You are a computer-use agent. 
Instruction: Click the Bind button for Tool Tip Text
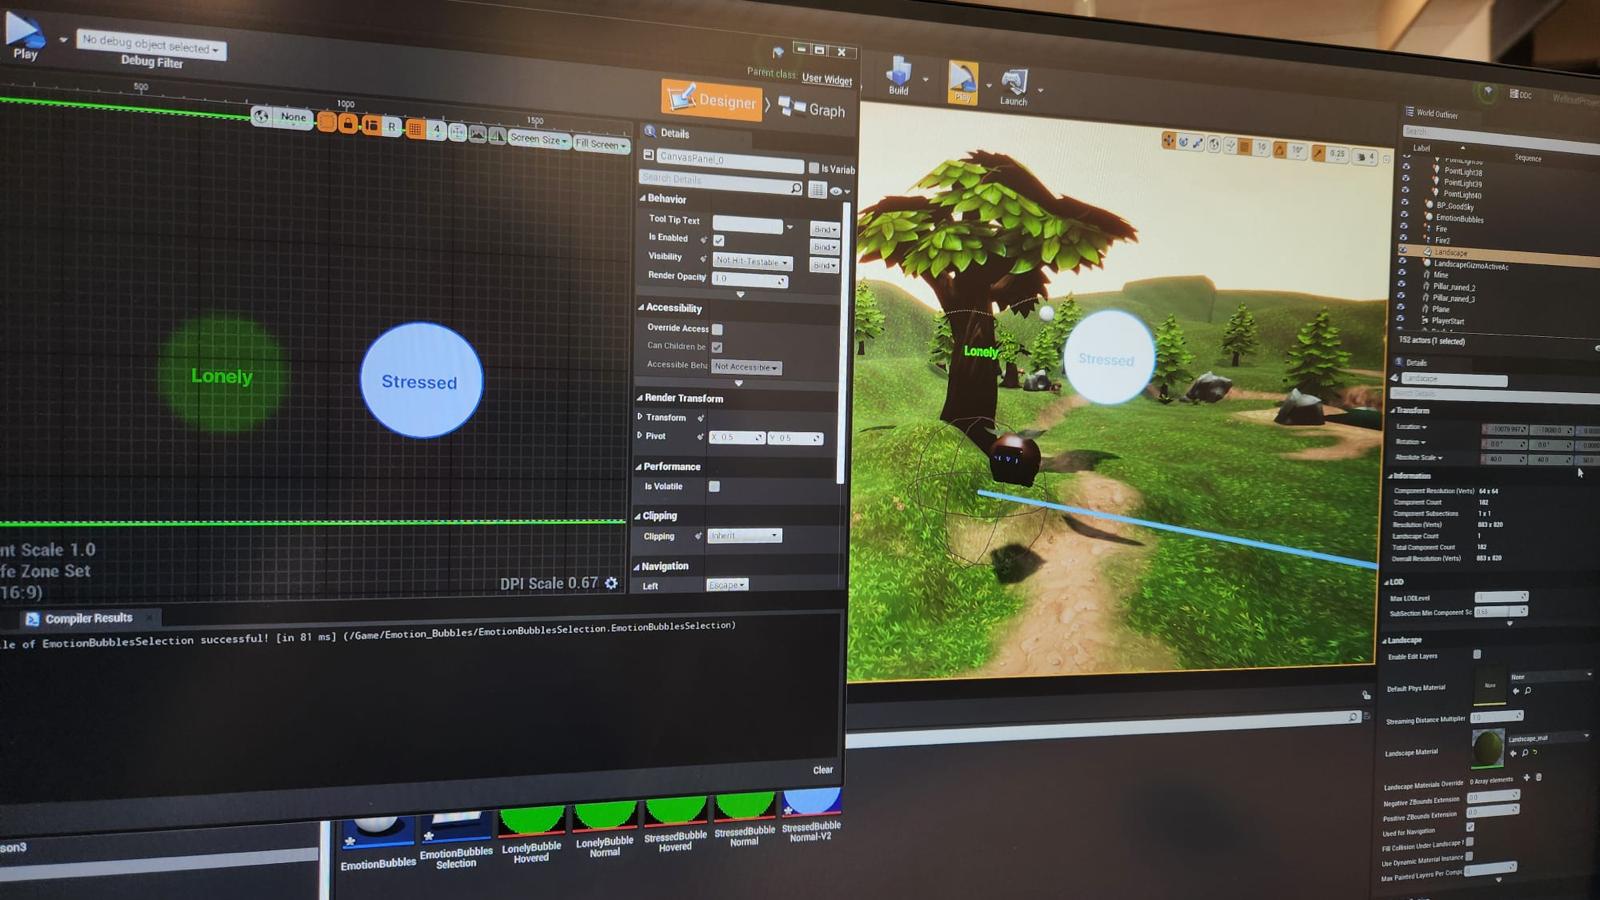(824, 229)
